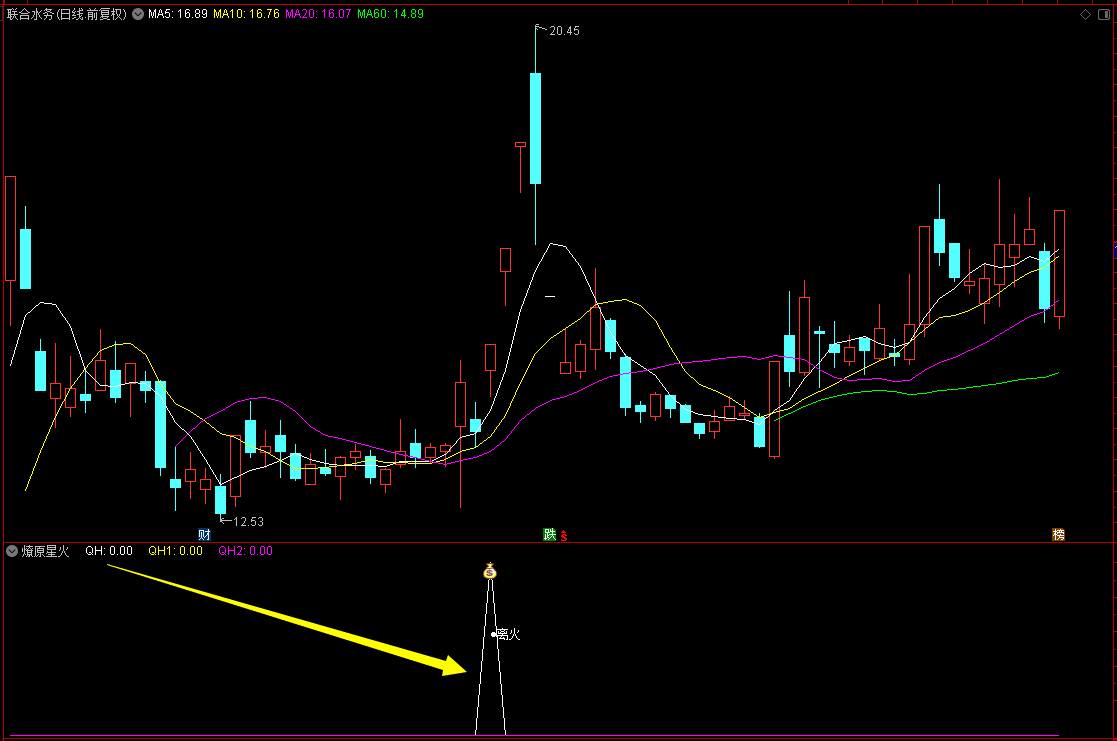
Task: Click the 离火 signal label
Action: pos(509,634)
